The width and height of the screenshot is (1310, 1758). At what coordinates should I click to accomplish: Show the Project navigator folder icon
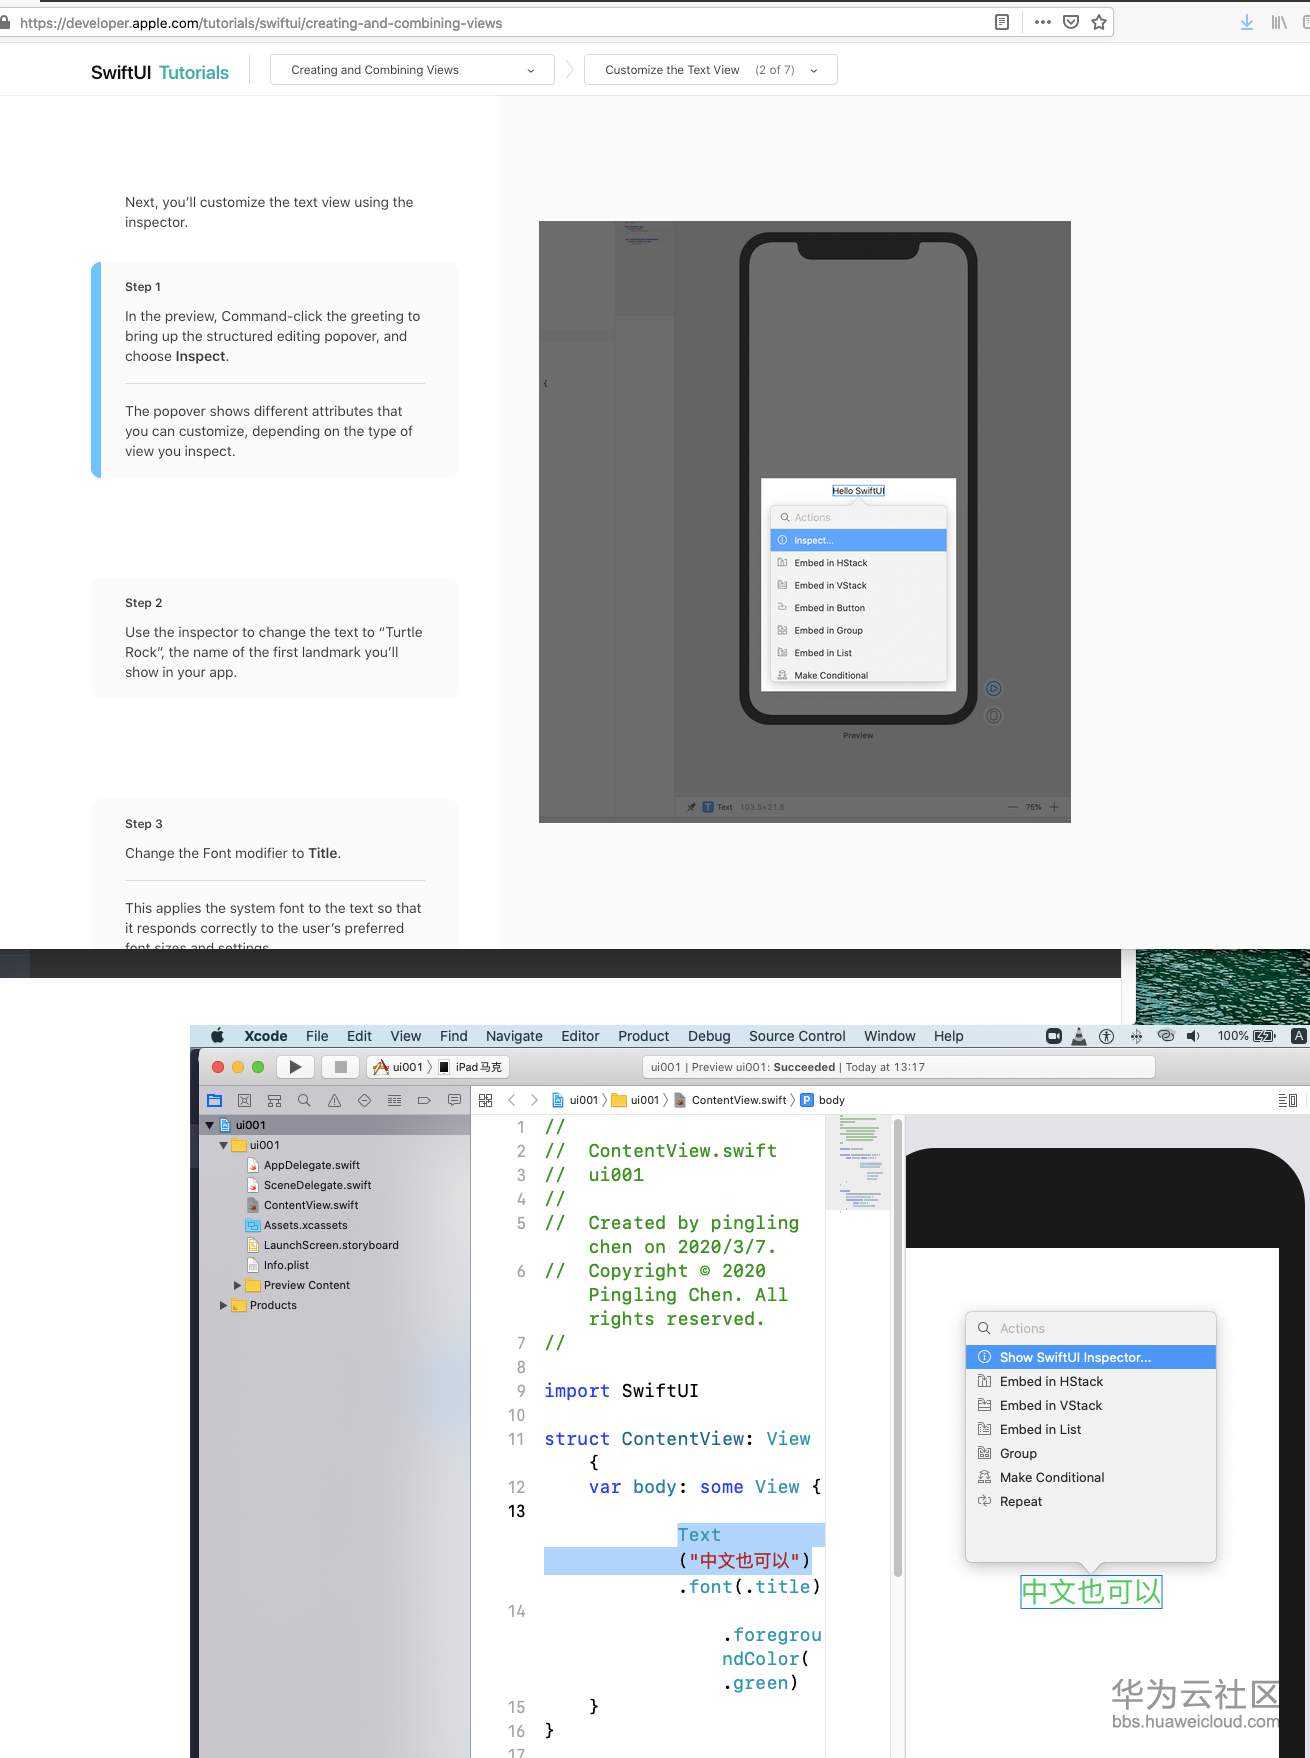tap(214, 1100)
